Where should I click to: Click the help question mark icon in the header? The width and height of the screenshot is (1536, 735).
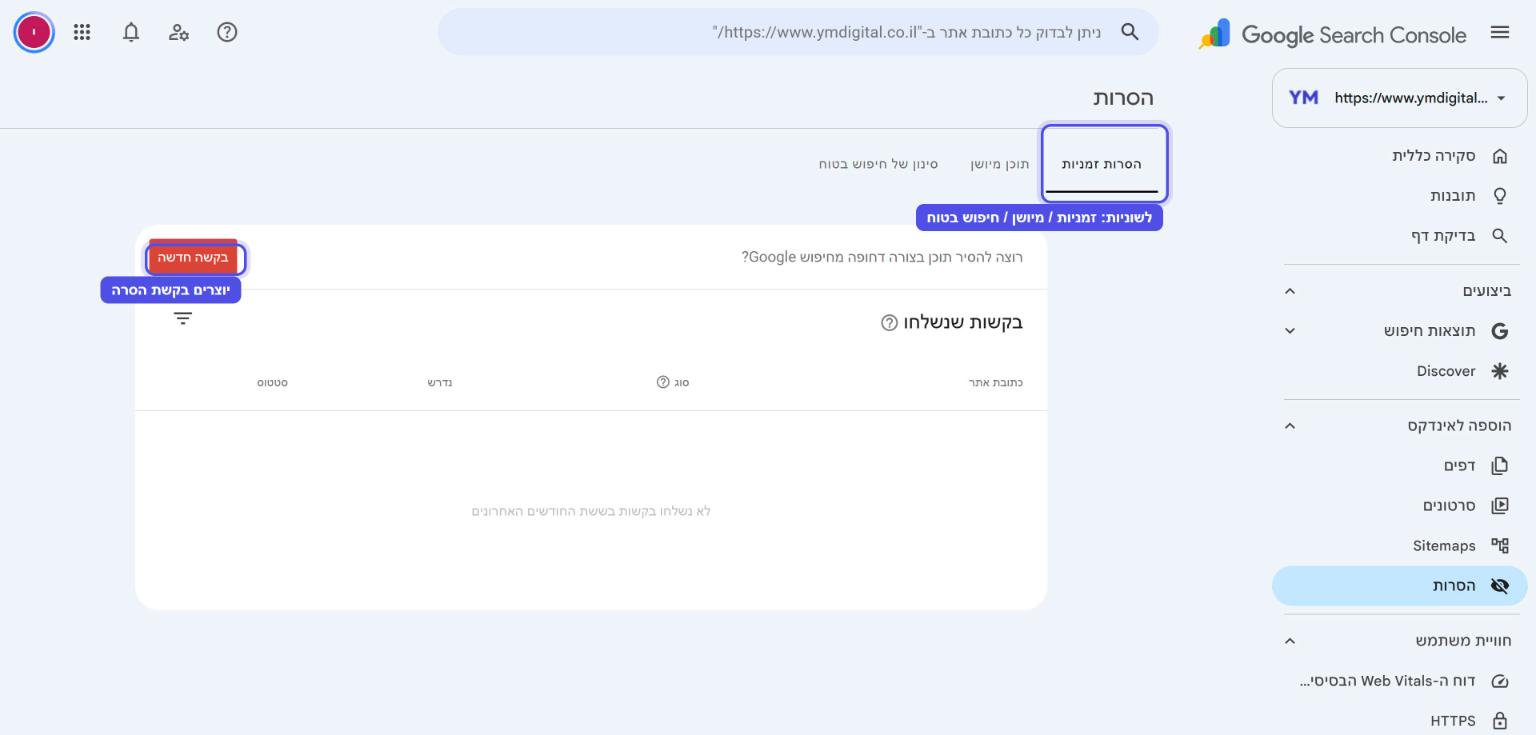coord(227,32)
